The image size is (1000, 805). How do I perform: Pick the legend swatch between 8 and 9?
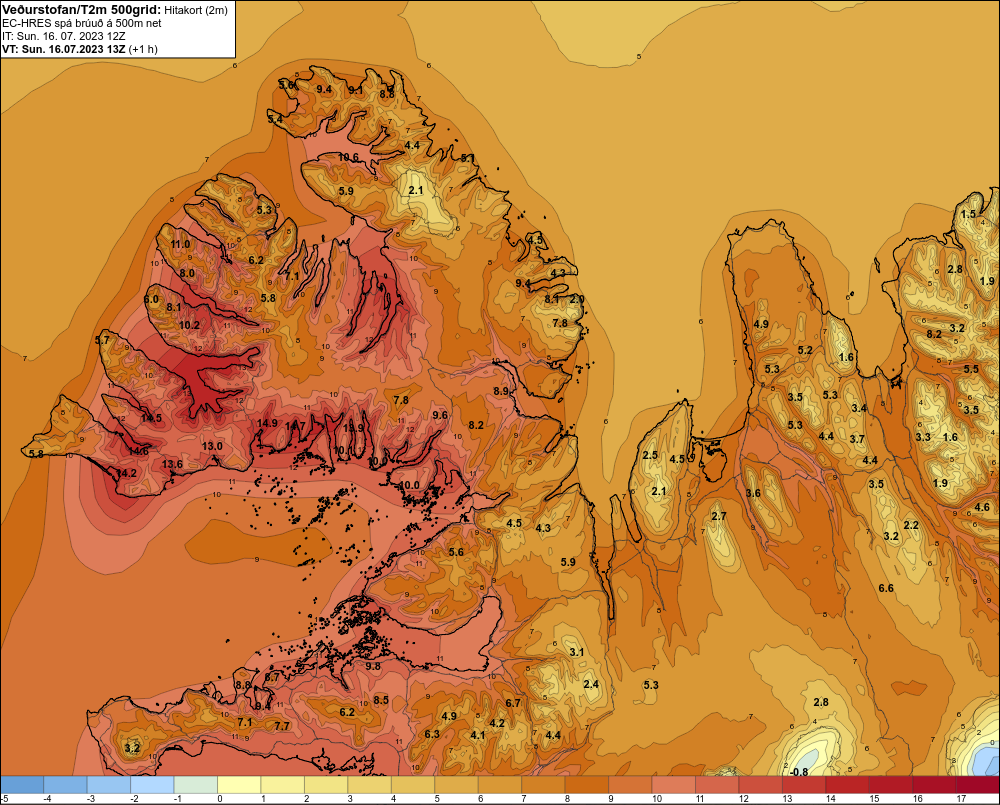pos(587,785)
